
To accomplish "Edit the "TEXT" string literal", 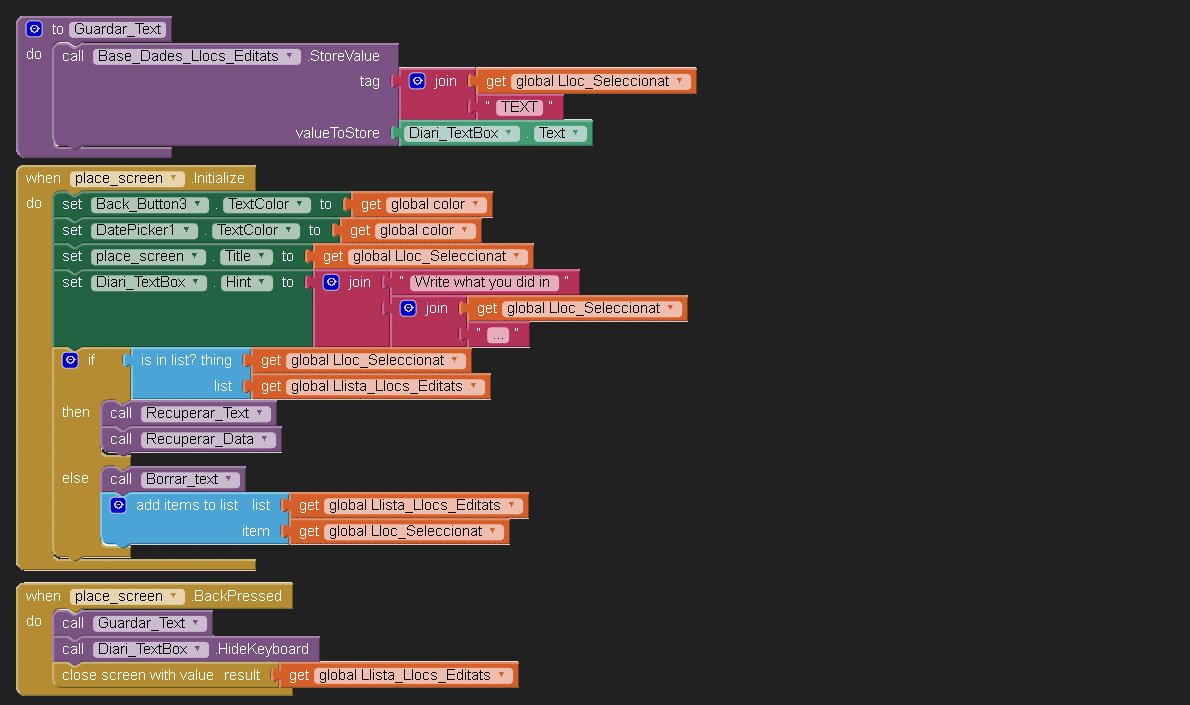I will [x=519, y=107].
